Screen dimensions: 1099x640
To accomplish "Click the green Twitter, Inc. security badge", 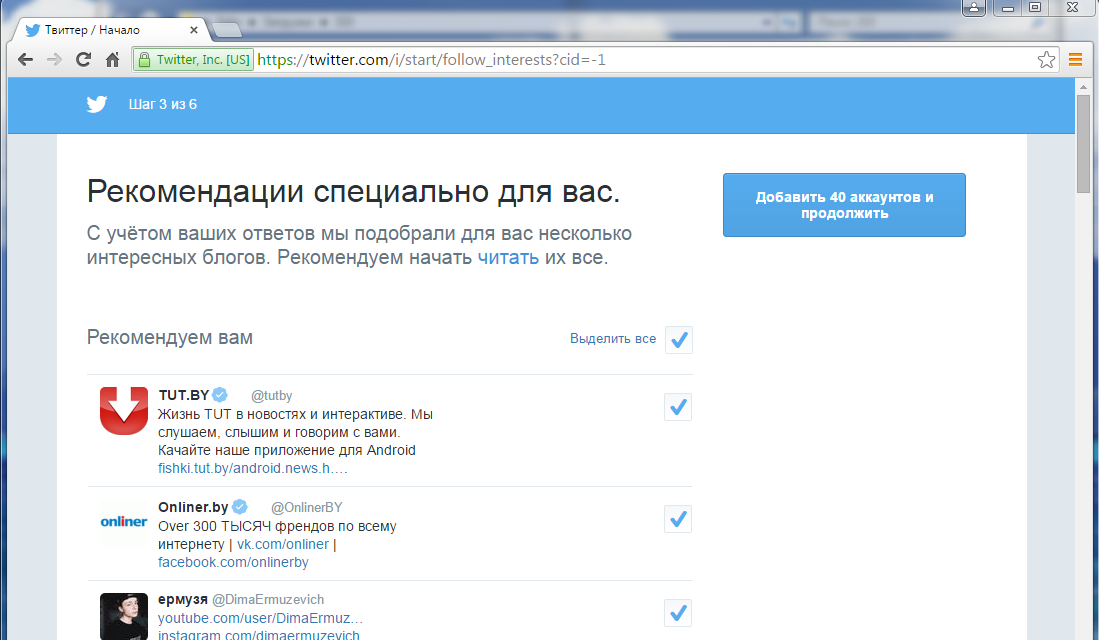I will (x=194, y=60).
